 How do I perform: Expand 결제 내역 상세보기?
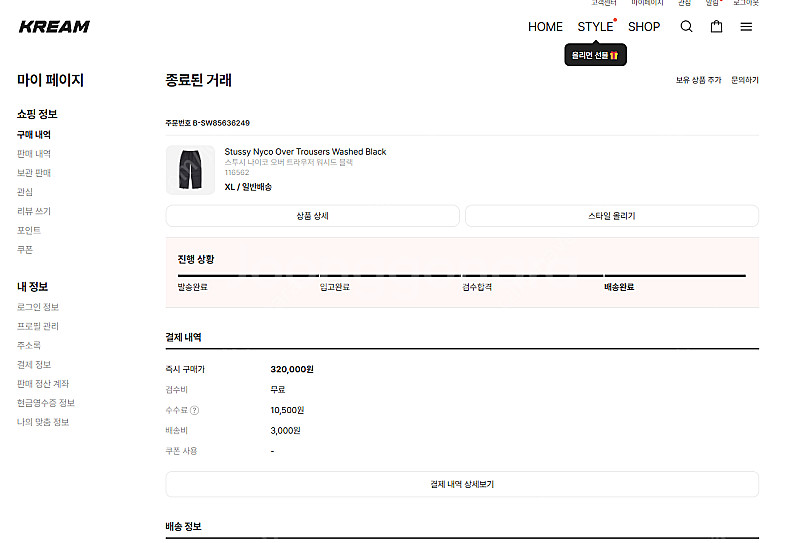pos(461,484)
